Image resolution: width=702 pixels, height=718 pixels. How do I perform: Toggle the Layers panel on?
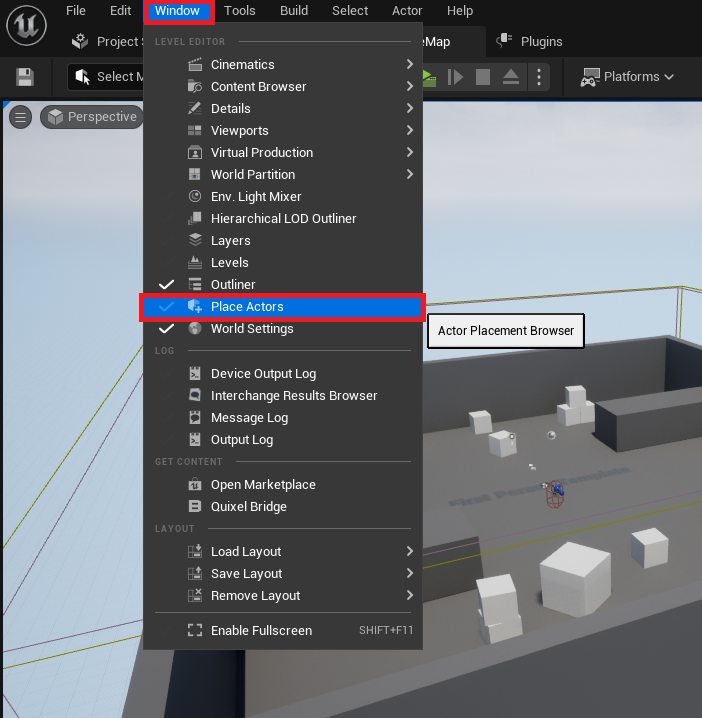[282, 240]
